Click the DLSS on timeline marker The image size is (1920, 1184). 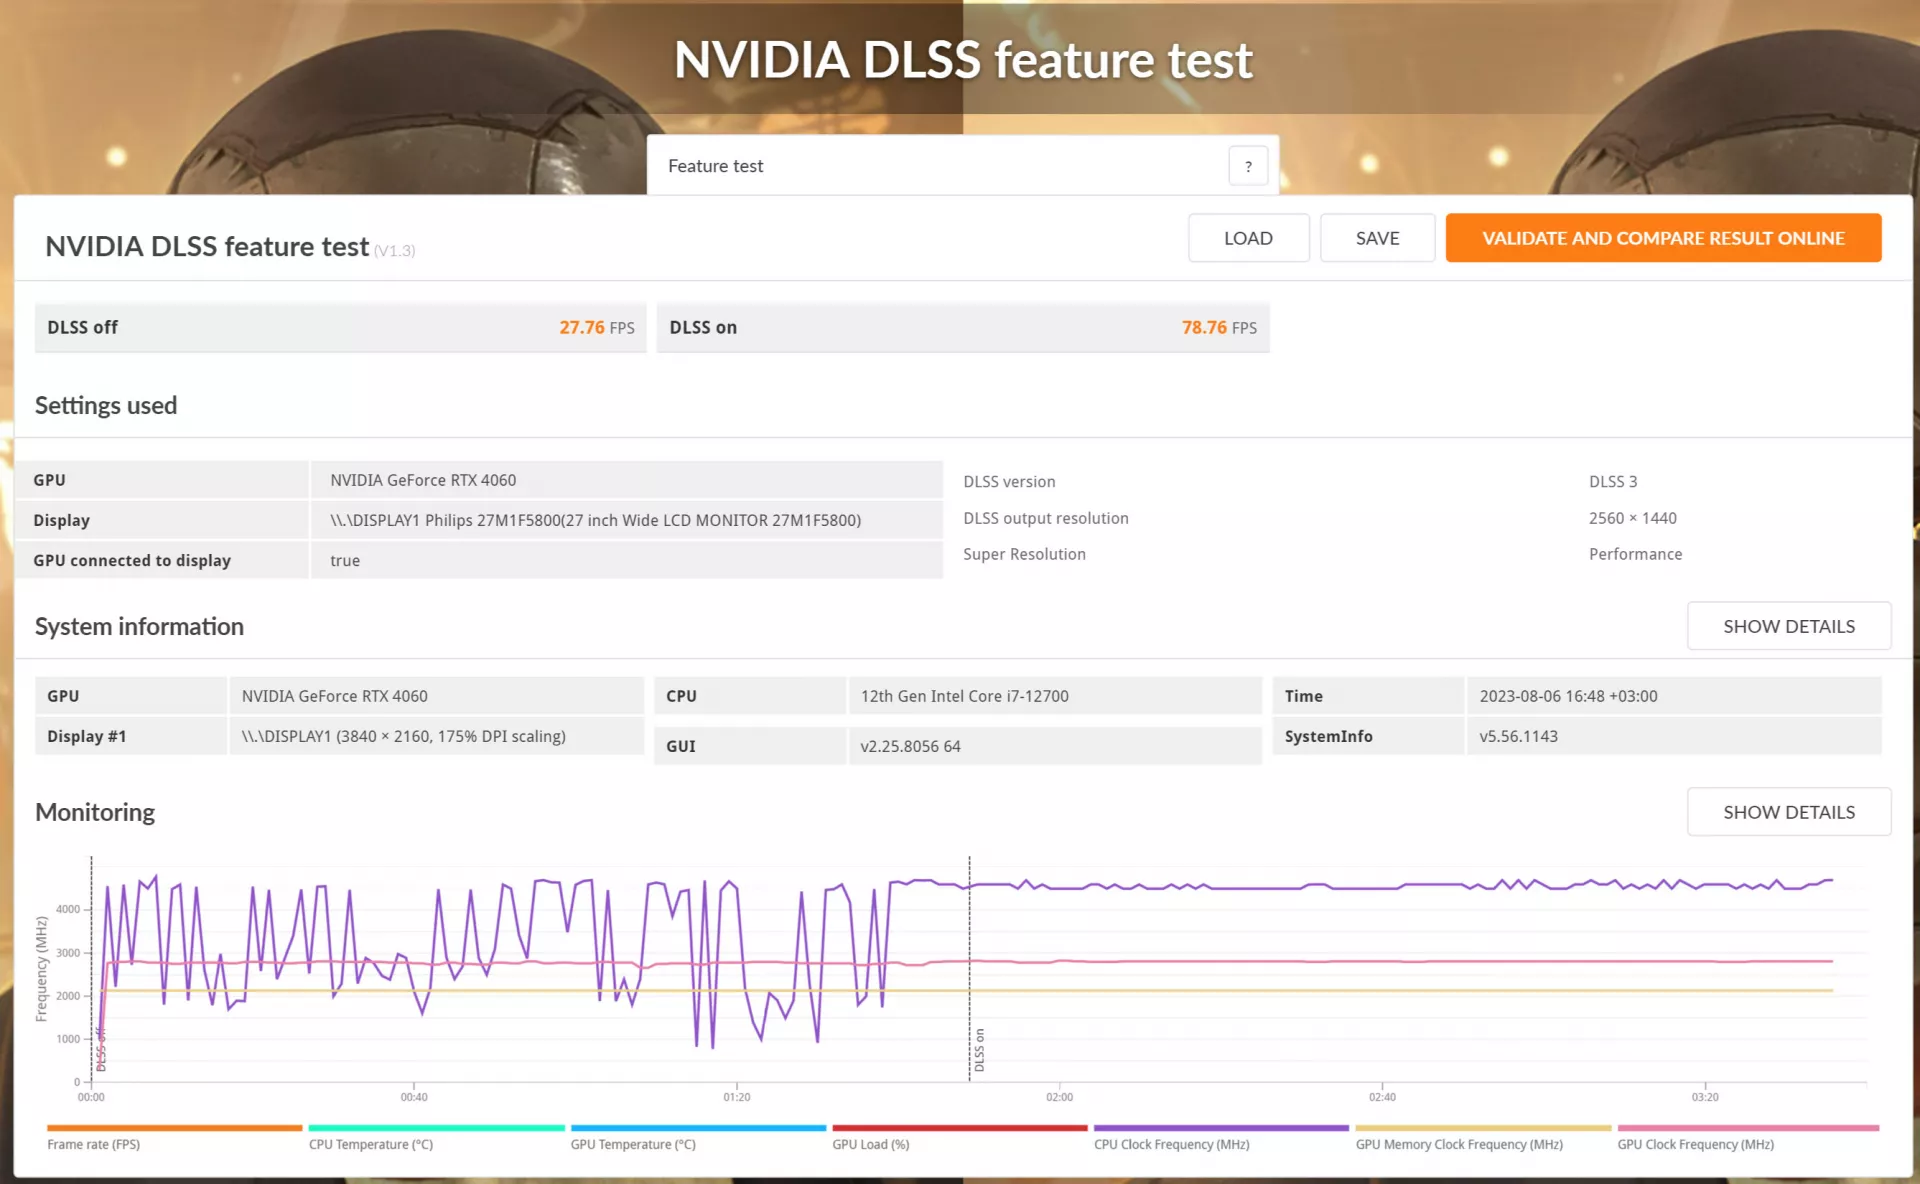[979, 1050]
